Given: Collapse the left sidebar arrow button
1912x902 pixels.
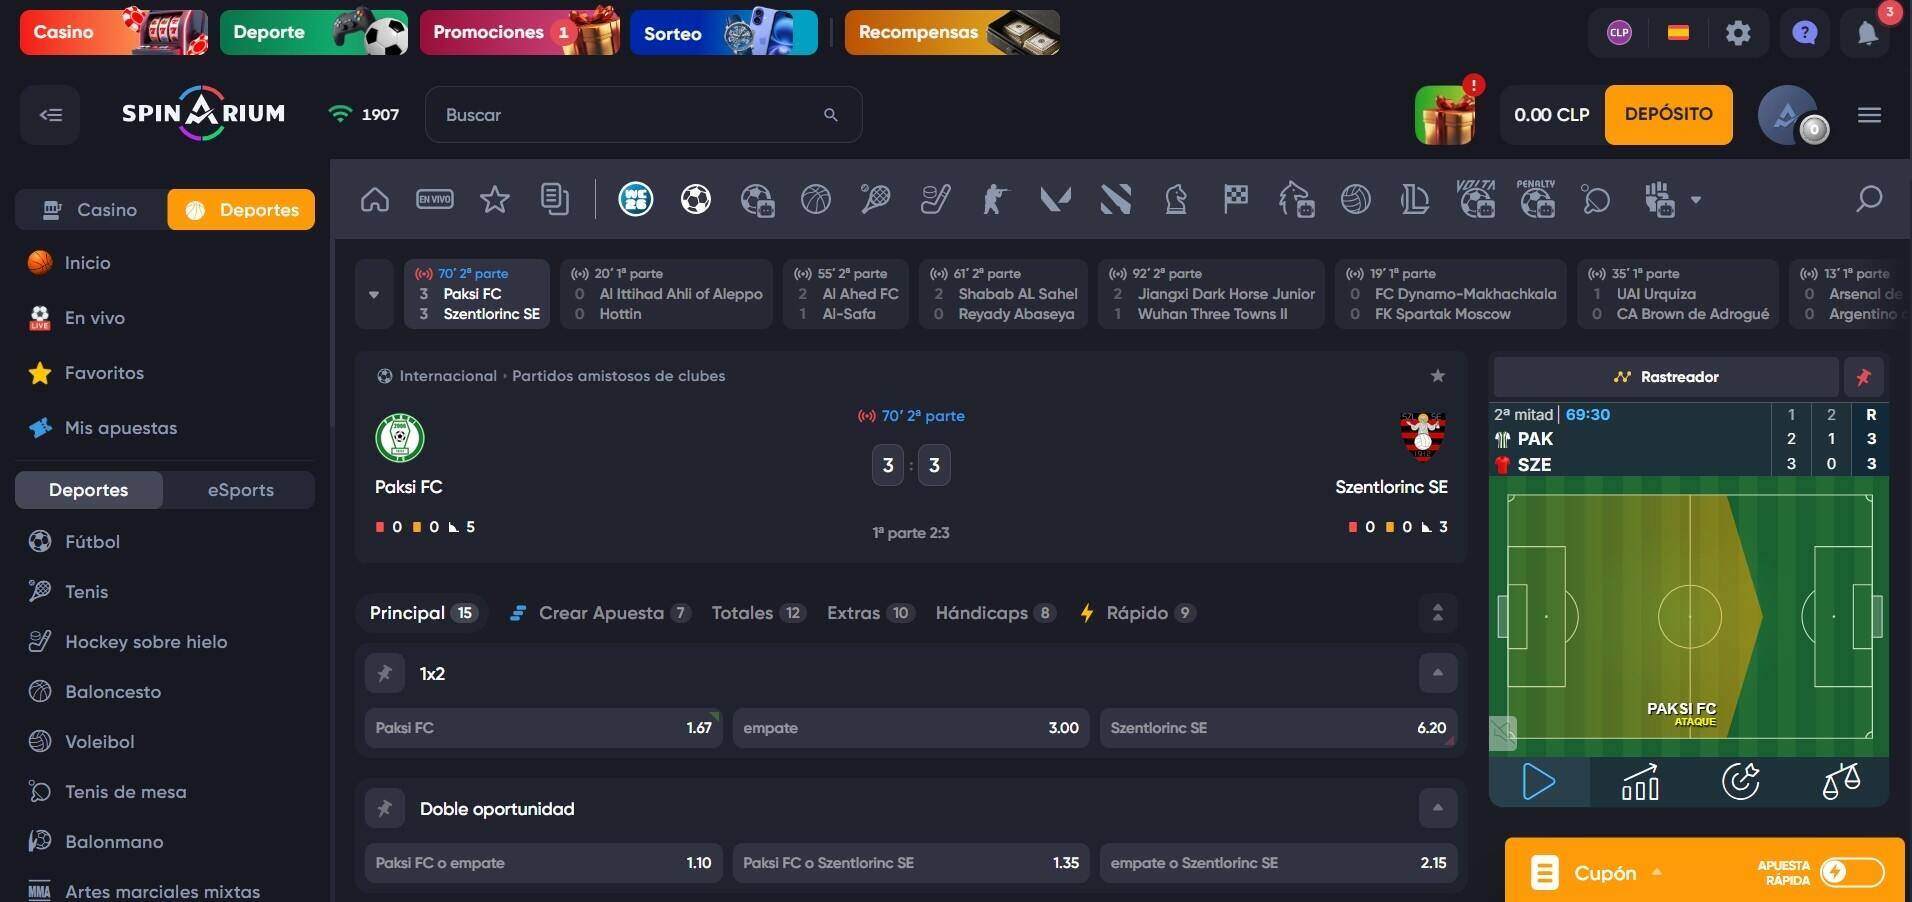Looking at the screenshot, I should click(x=50, y=115).
